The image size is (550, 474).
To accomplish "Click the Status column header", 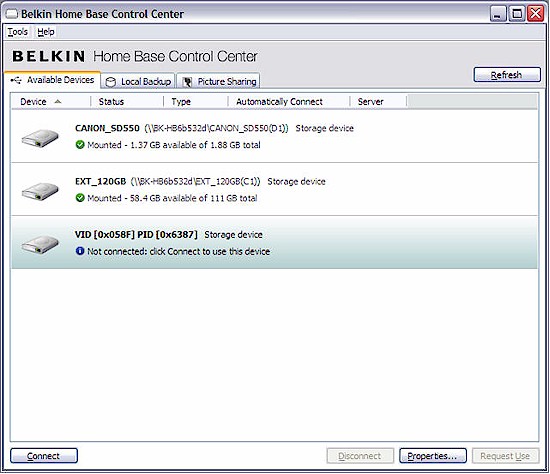I will (x=127, y=102).
